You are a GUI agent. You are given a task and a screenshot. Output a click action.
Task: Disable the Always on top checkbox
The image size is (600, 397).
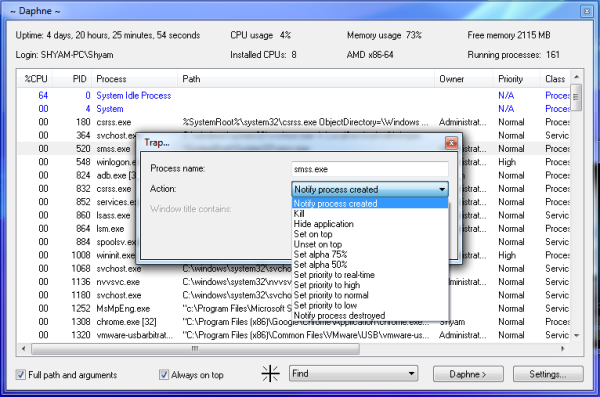point(164,374)
